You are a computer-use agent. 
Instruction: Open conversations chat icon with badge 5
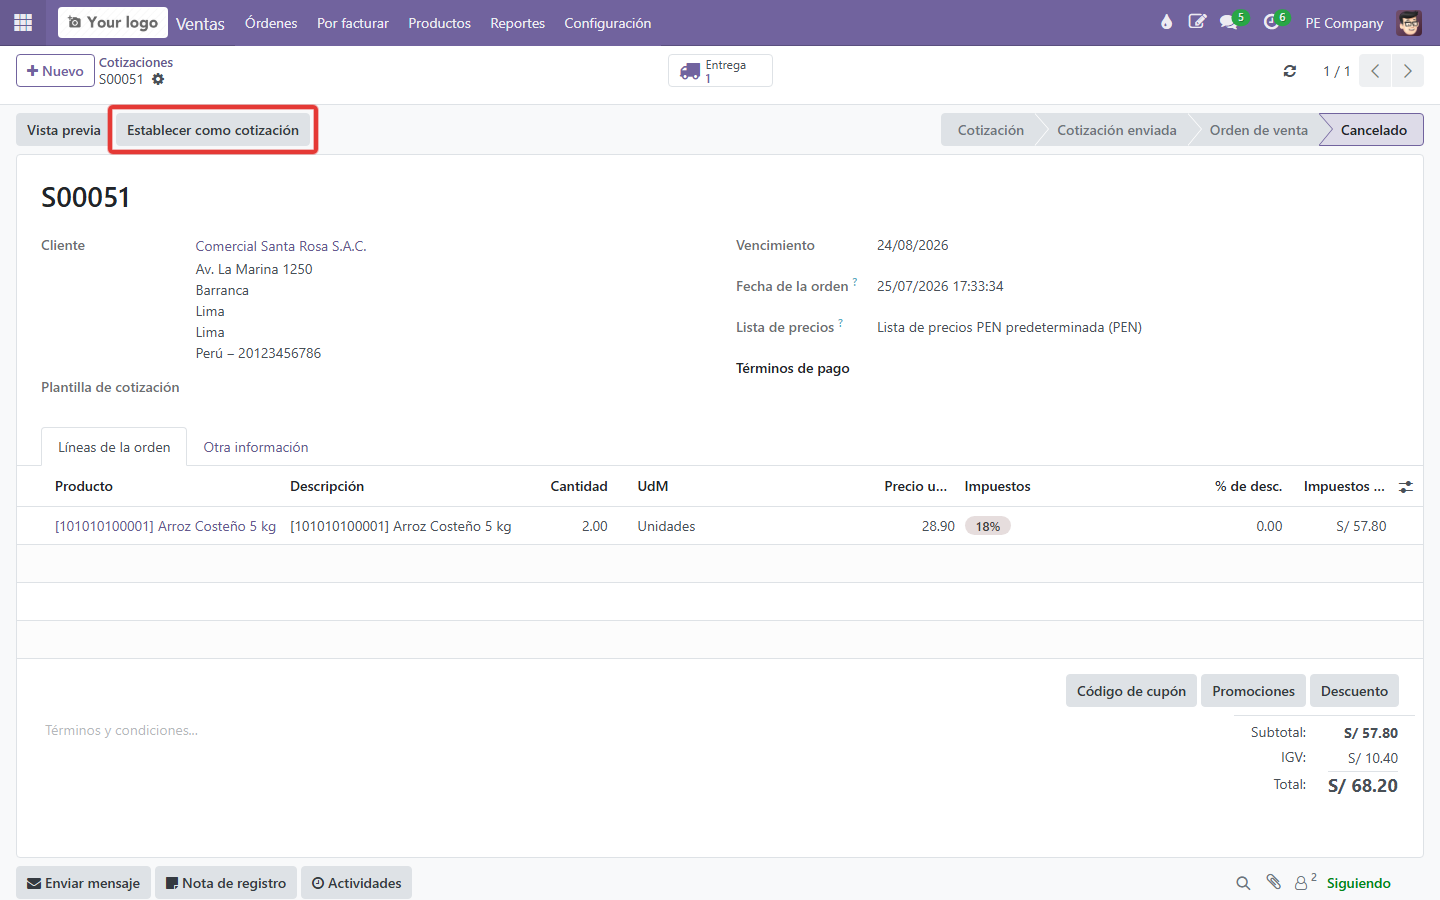(x=1231, y=22)
